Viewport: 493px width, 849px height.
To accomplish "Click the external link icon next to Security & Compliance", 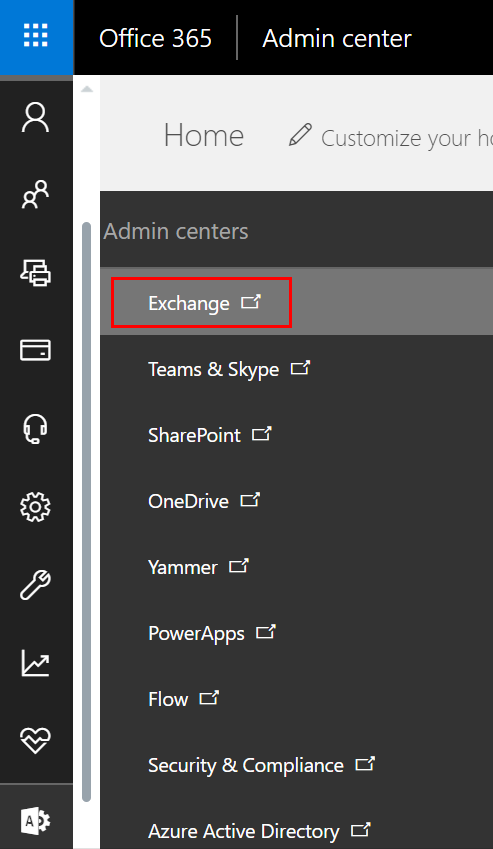I will [x=365, y=764].
